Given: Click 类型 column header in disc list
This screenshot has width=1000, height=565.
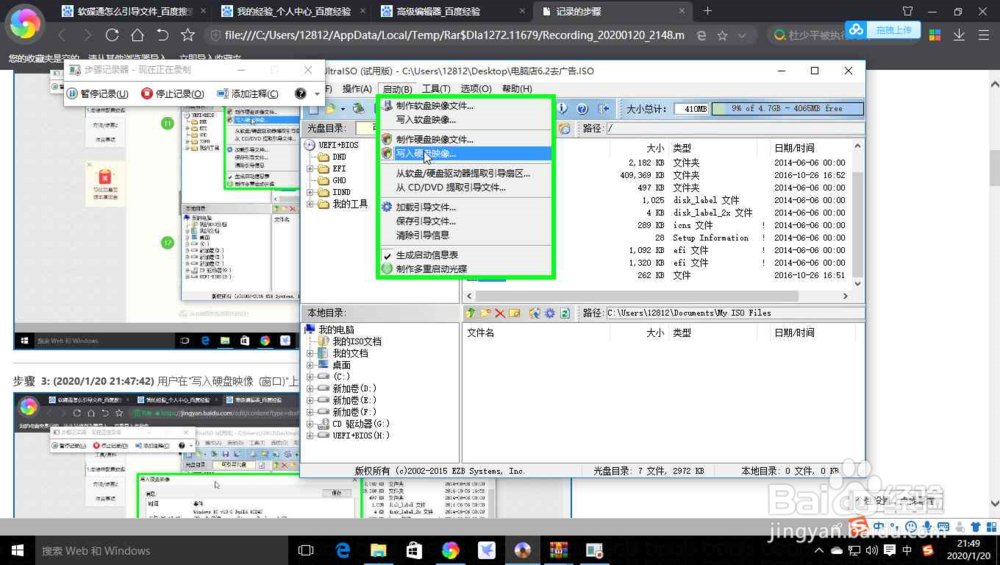Looking at the screenshot, I should (682, 148).
